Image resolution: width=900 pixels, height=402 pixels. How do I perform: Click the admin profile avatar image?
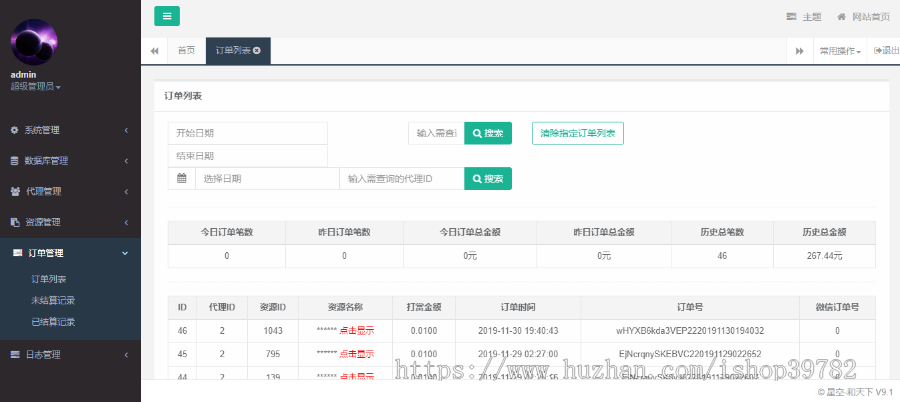(x=34, y=43)
